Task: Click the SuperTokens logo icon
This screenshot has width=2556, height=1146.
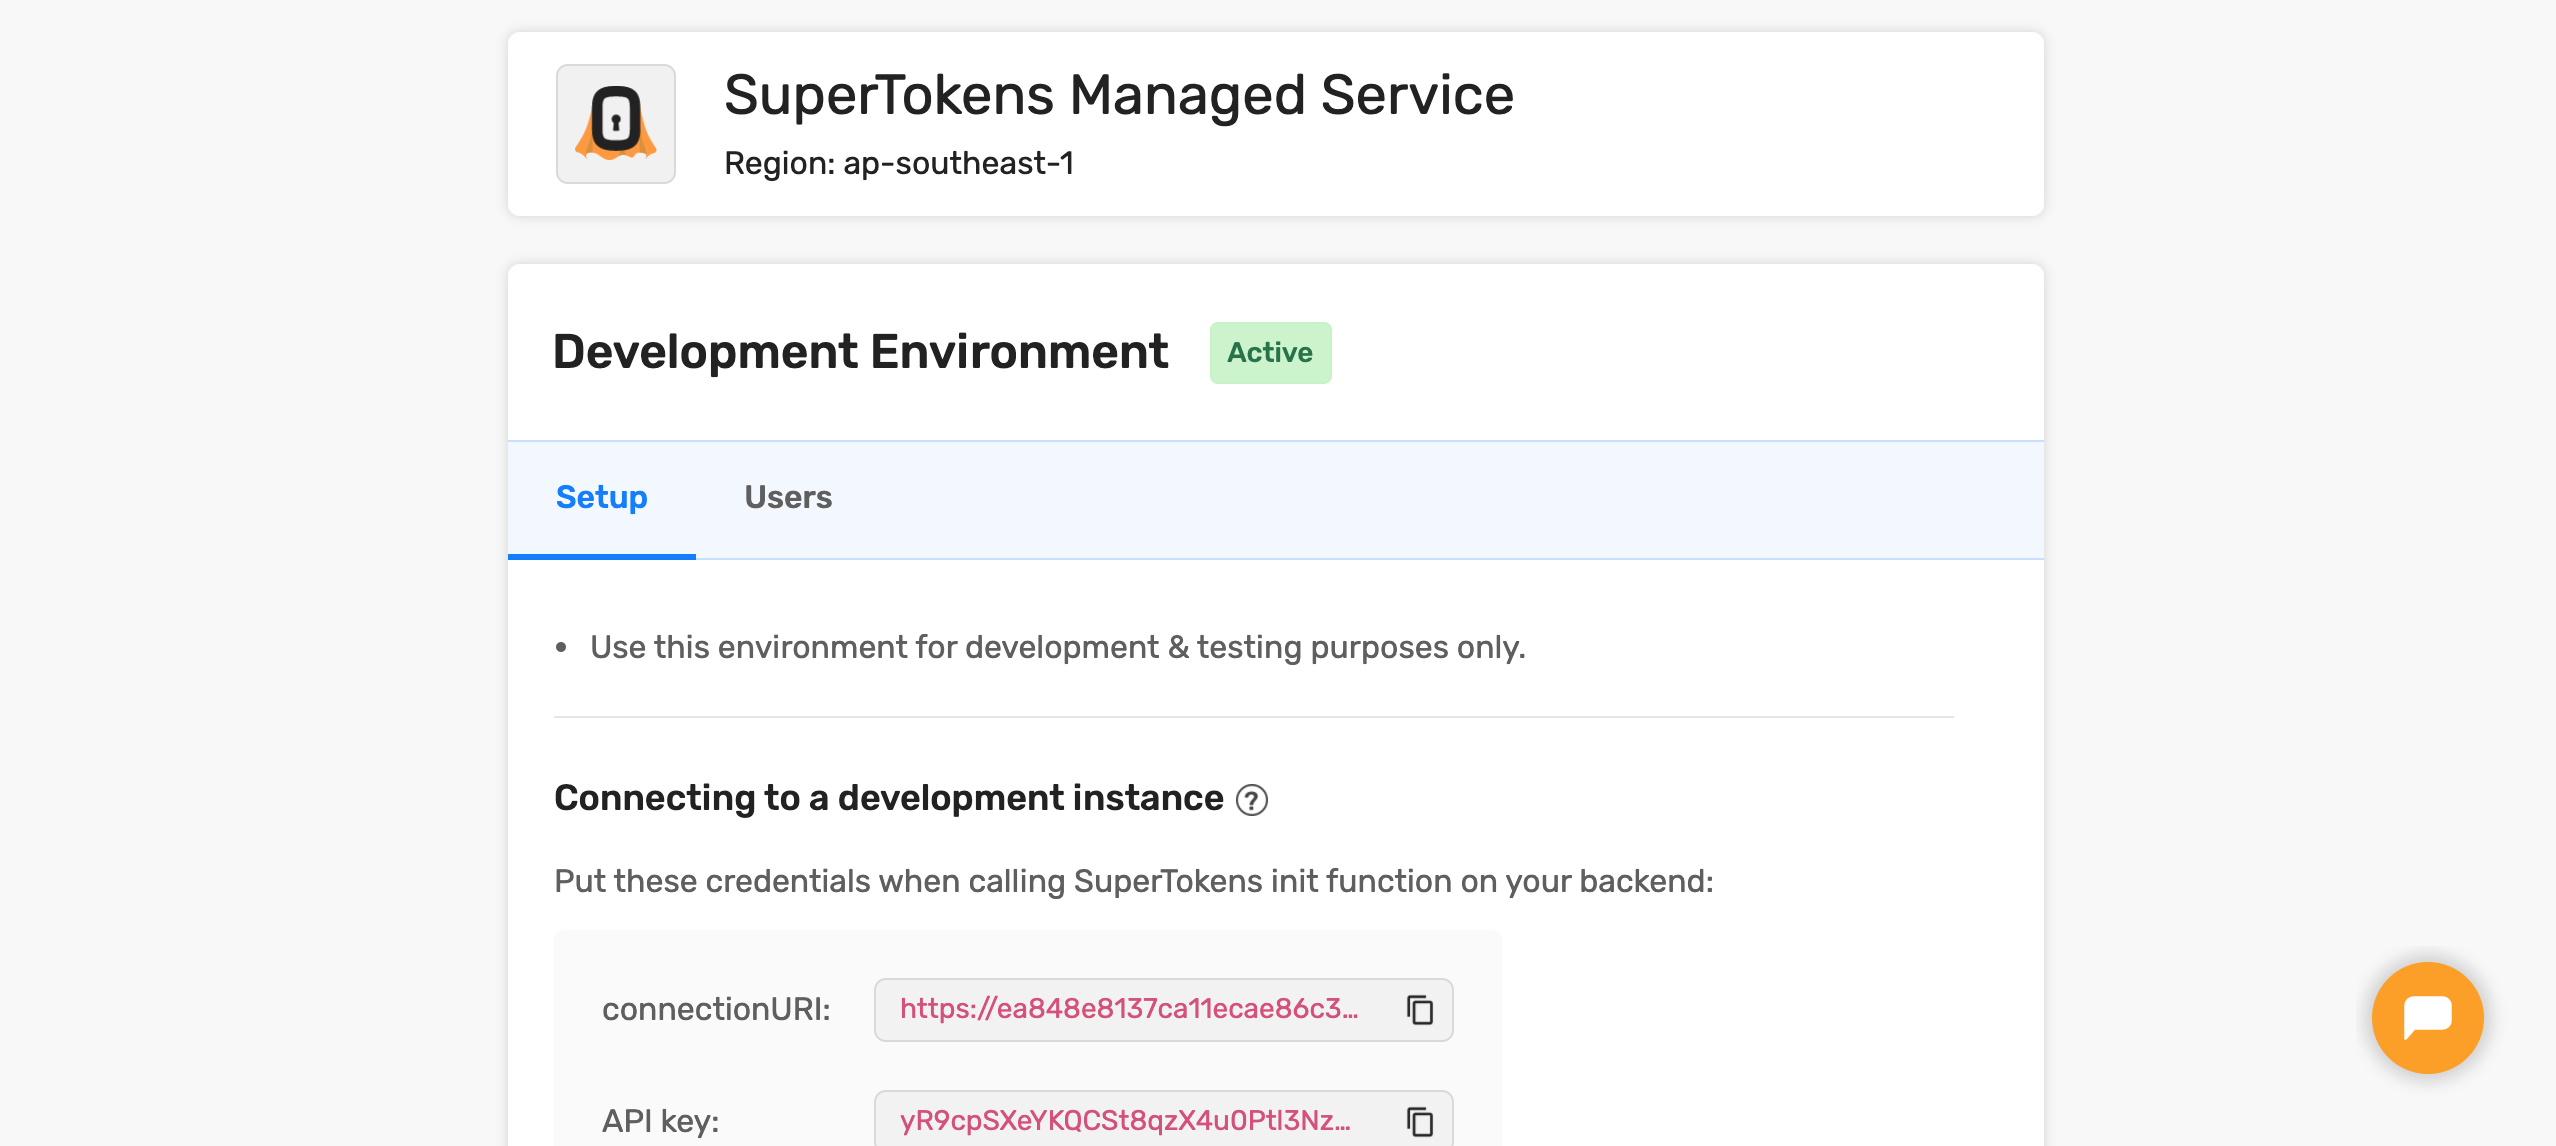Action: coord(615,124)
